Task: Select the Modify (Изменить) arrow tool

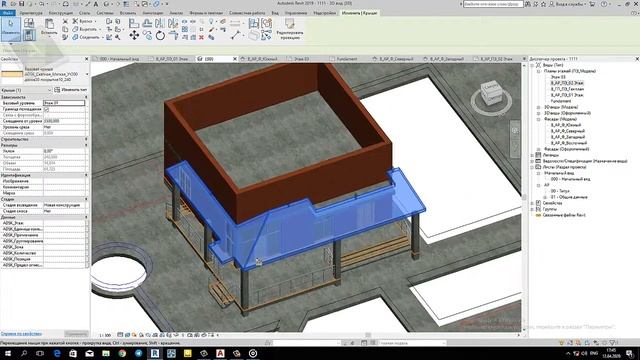Action: (11, 28)
